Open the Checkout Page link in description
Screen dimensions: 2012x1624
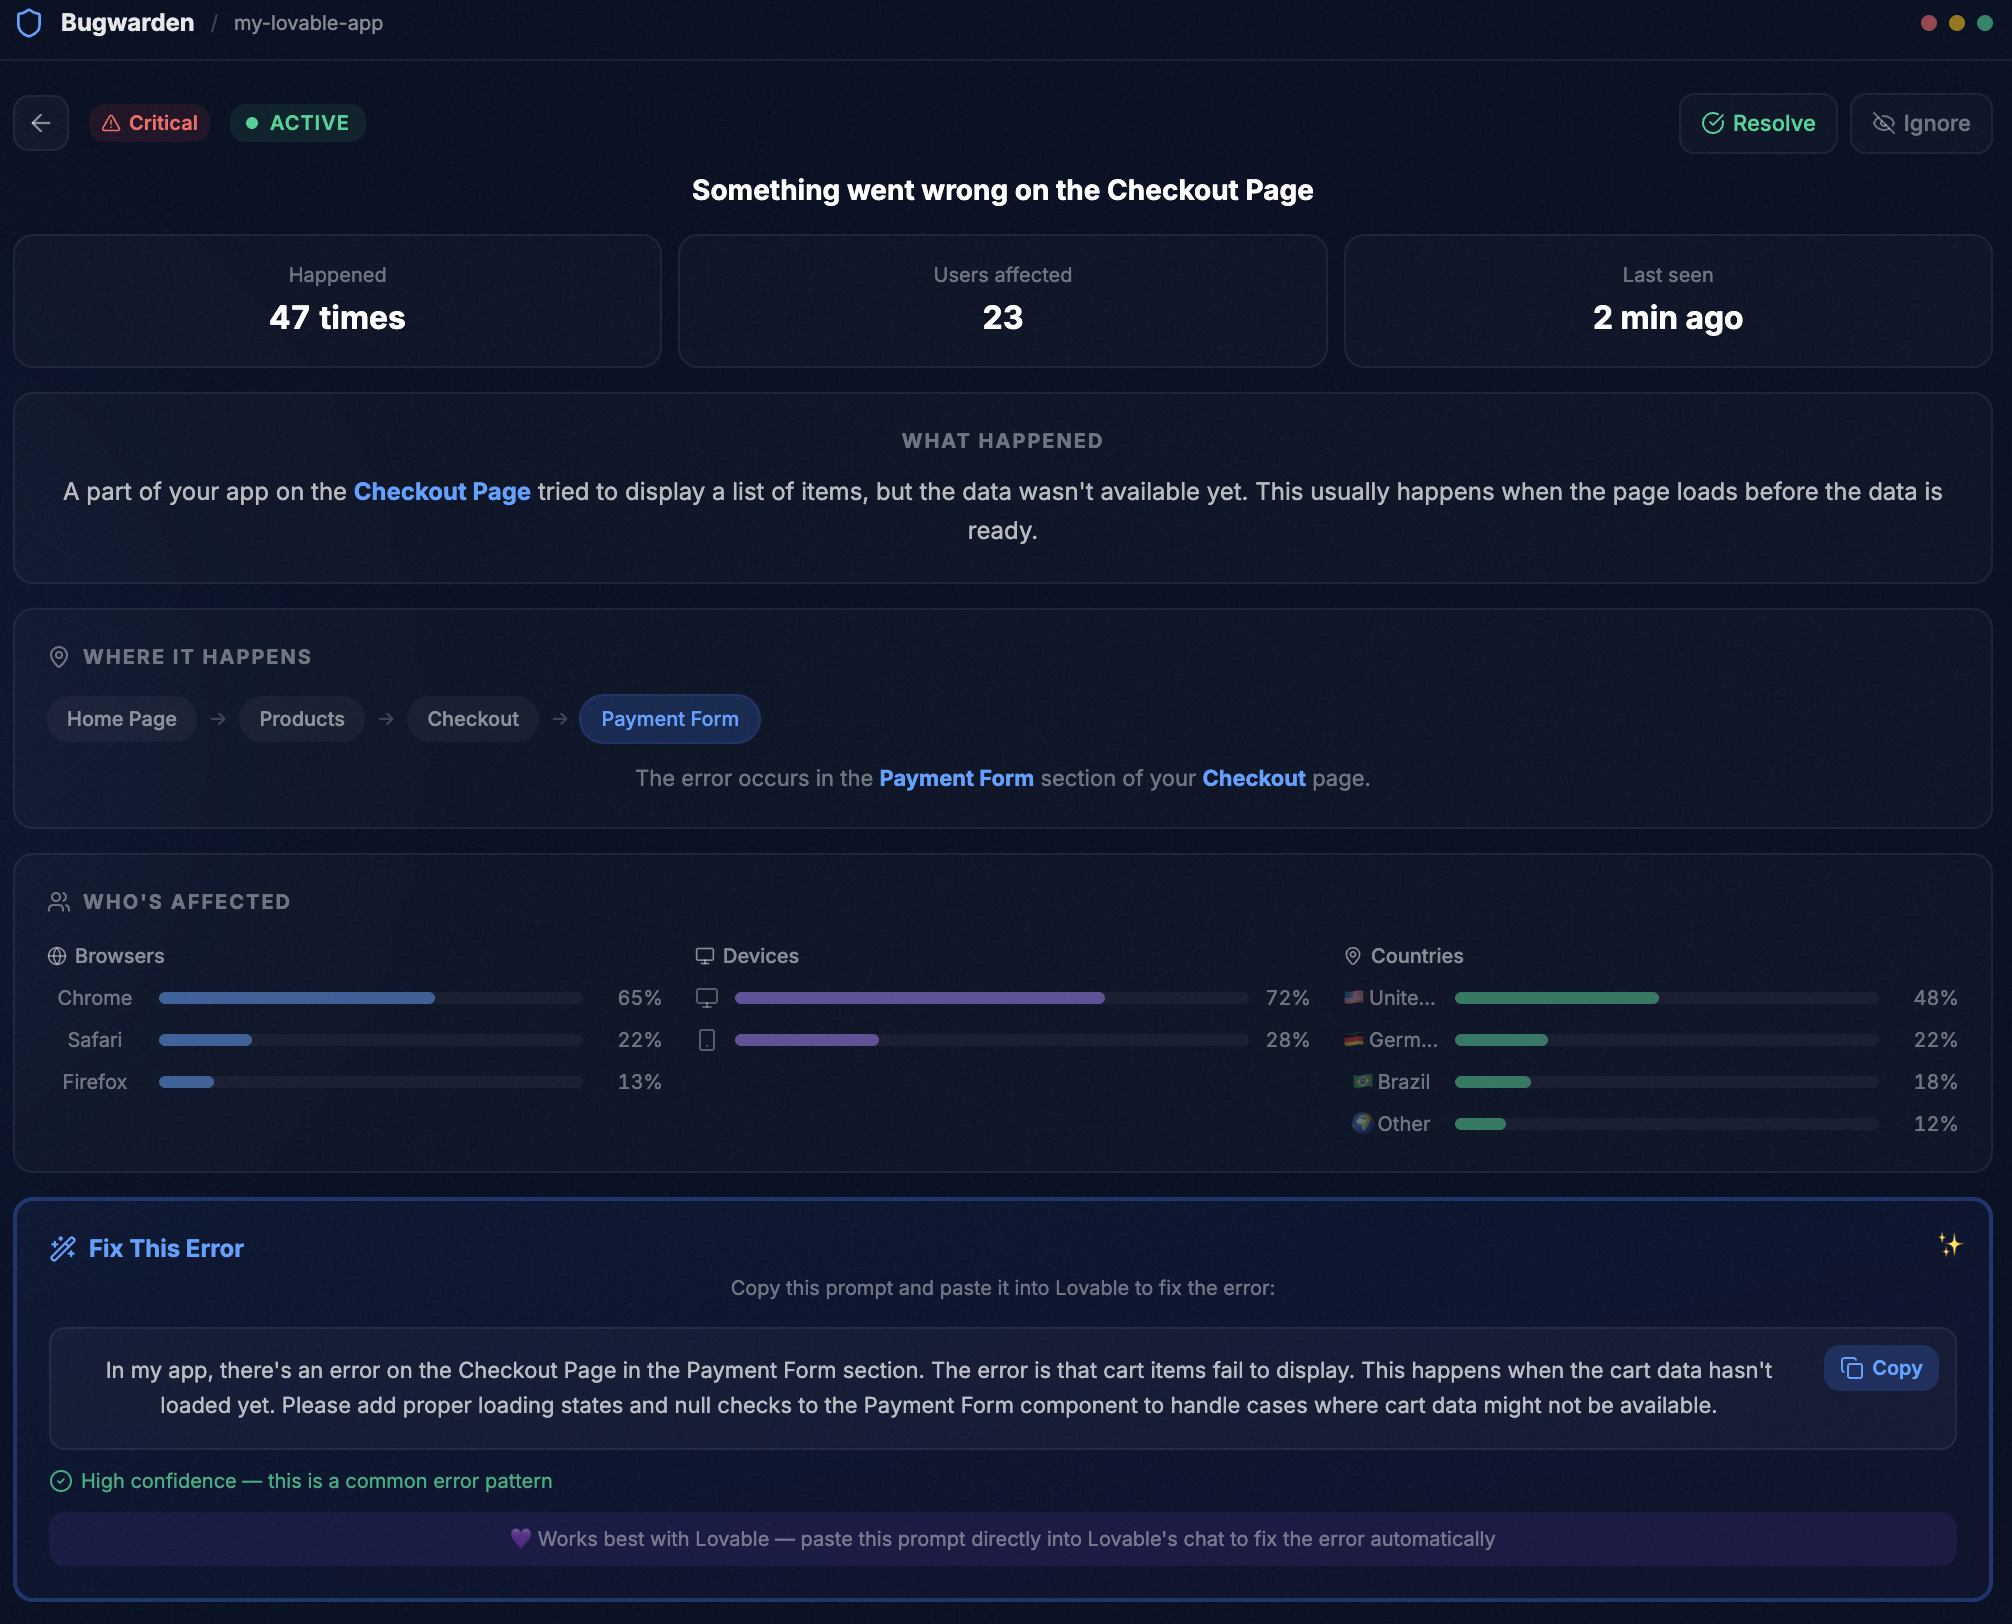(442, 492)
